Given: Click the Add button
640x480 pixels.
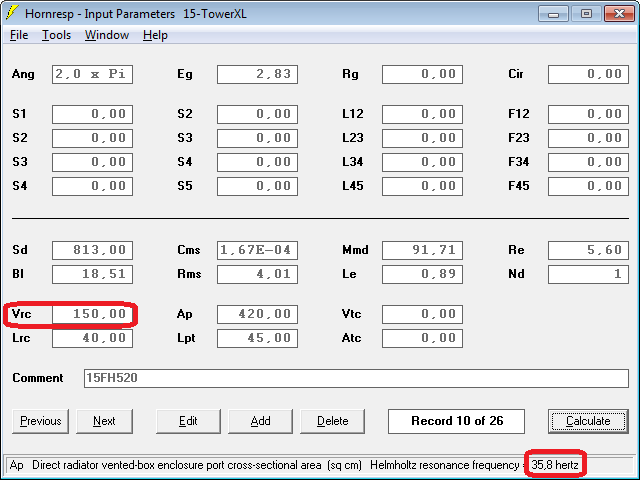Looking at the screenshot, I should click(x=260, y=421).
